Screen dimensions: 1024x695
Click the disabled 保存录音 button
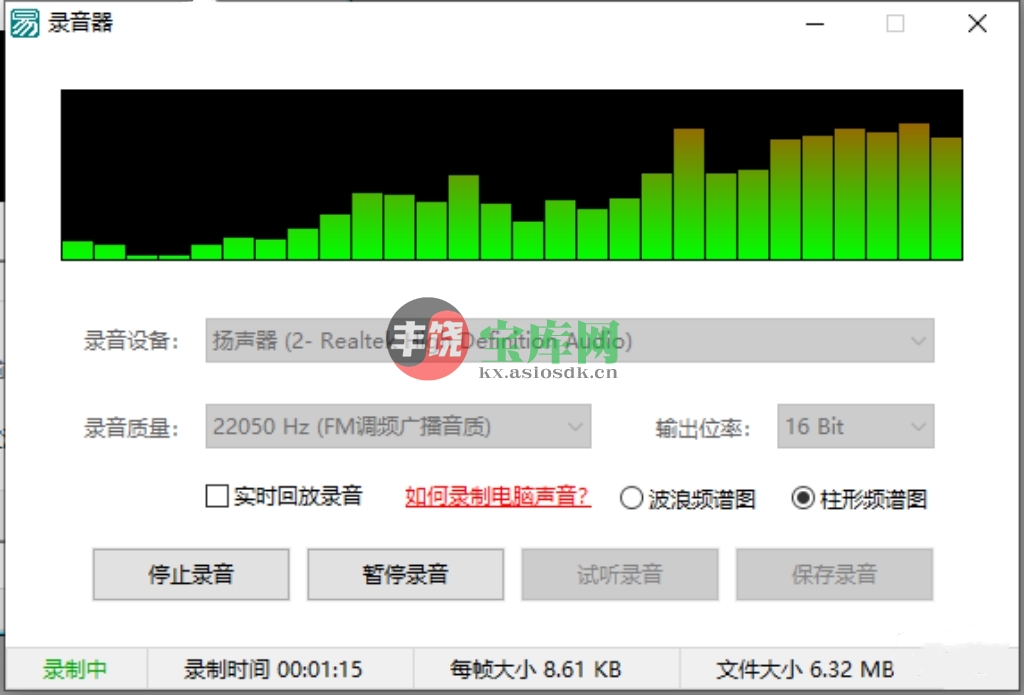[x=835, y=574]
